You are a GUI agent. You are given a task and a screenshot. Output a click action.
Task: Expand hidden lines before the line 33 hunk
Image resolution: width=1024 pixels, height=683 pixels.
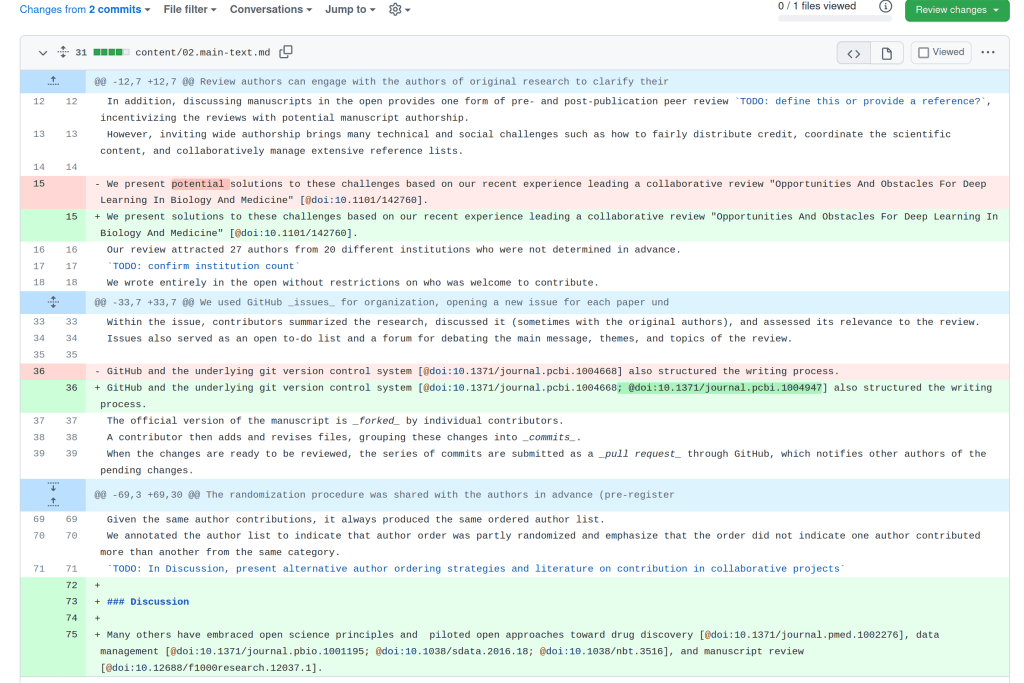coord(54,302)
